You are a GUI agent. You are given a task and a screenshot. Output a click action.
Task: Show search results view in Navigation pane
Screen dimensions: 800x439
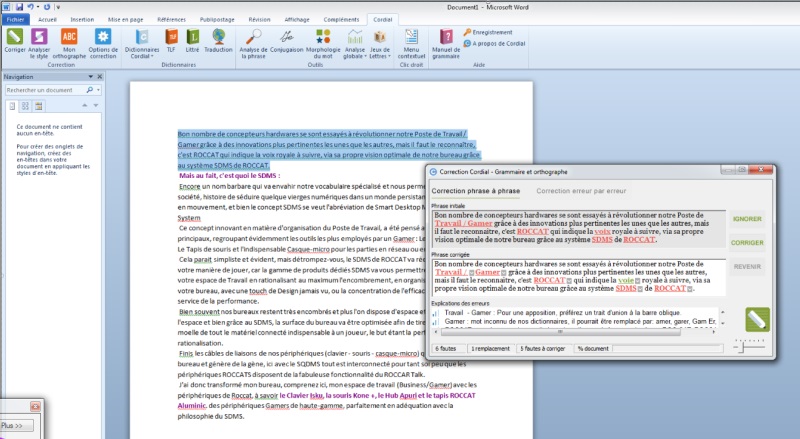tap(38, 106)
